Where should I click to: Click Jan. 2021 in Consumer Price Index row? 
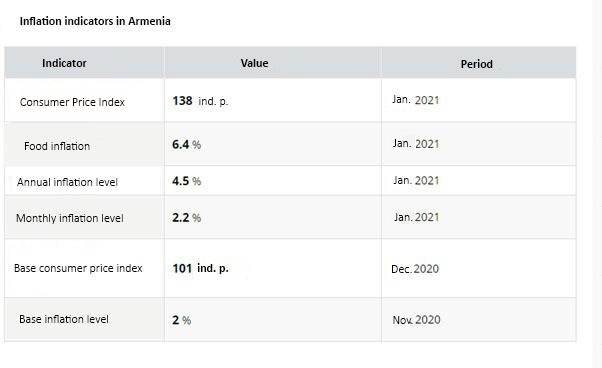click(415, 100)
